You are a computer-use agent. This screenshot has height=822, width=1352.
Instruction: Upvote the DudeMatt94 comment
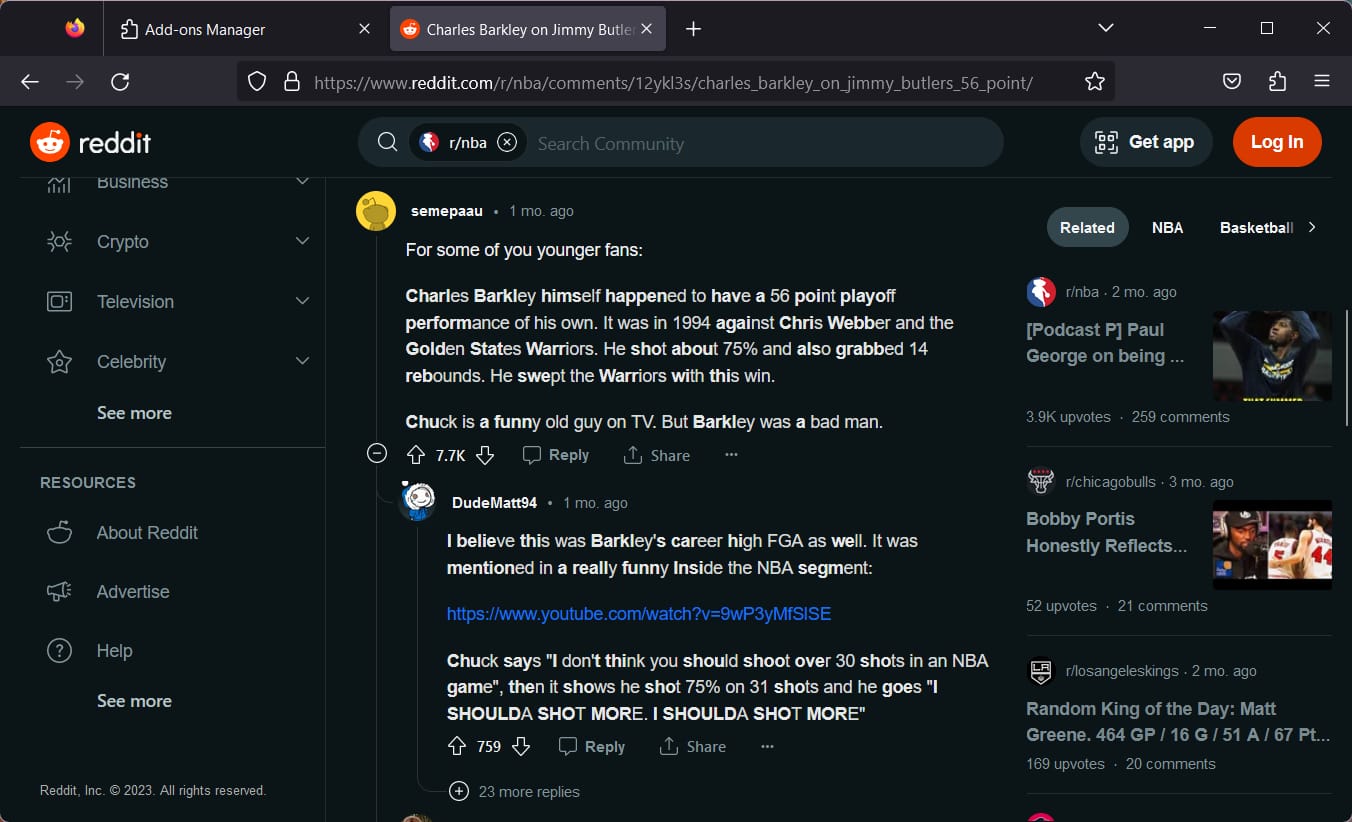coord(457,746)
